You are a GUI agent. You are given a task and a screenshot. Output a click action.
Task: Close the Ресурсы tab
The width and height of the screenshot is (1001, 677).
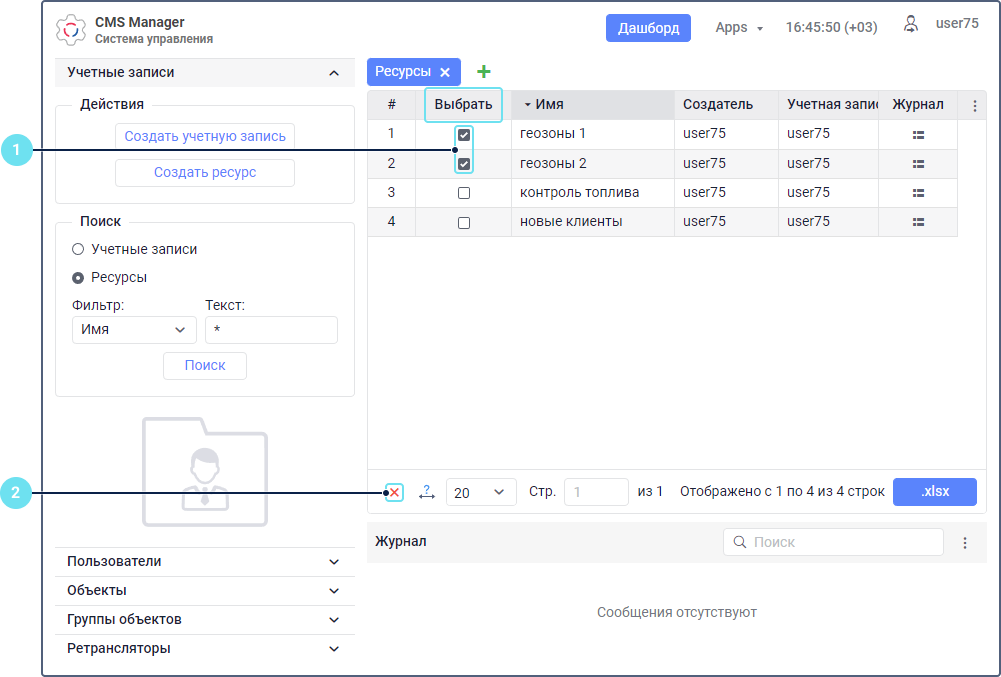[x=445, y=72]
